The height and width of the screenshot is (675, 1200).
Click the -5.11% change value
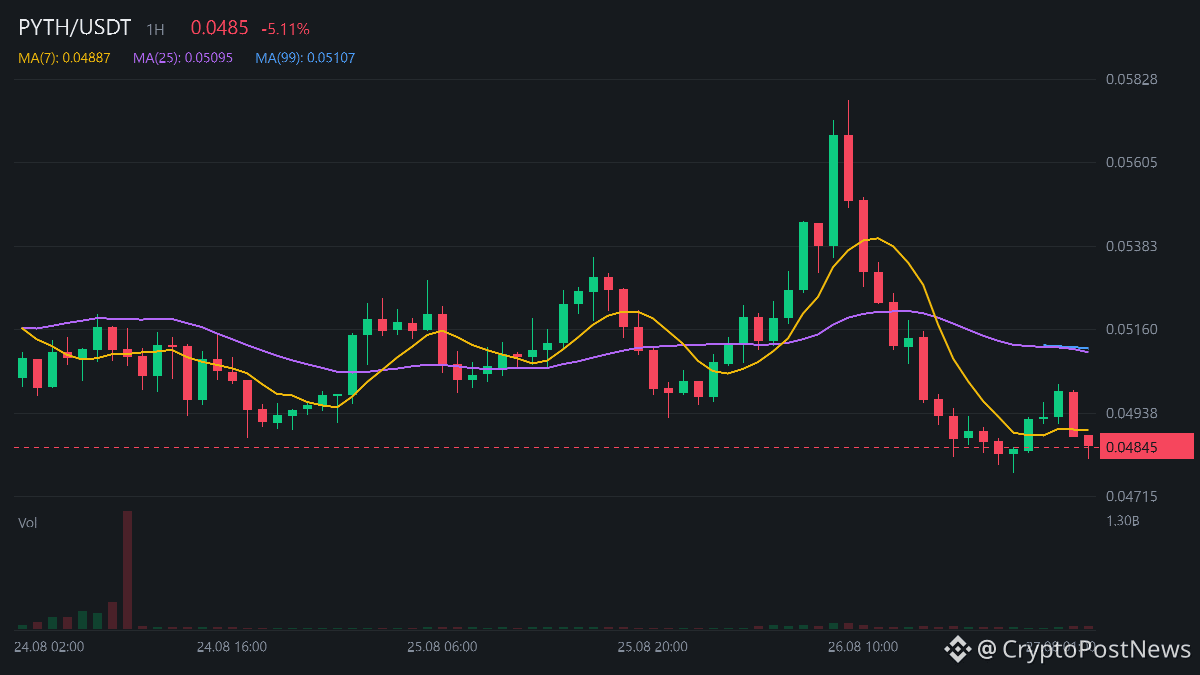(x=286, y=29)
